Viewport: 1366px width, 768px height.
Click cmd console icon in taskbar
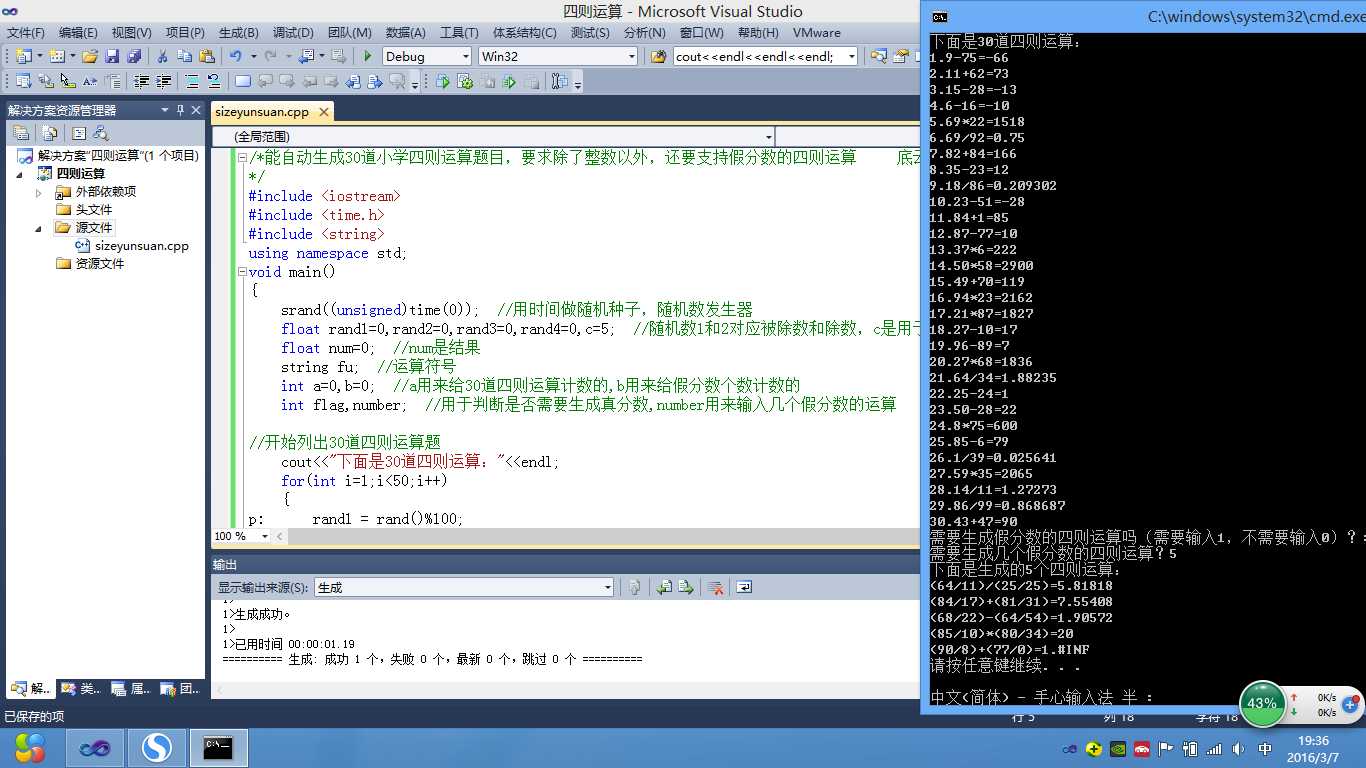pyautogui.click(x=218, y=748)
